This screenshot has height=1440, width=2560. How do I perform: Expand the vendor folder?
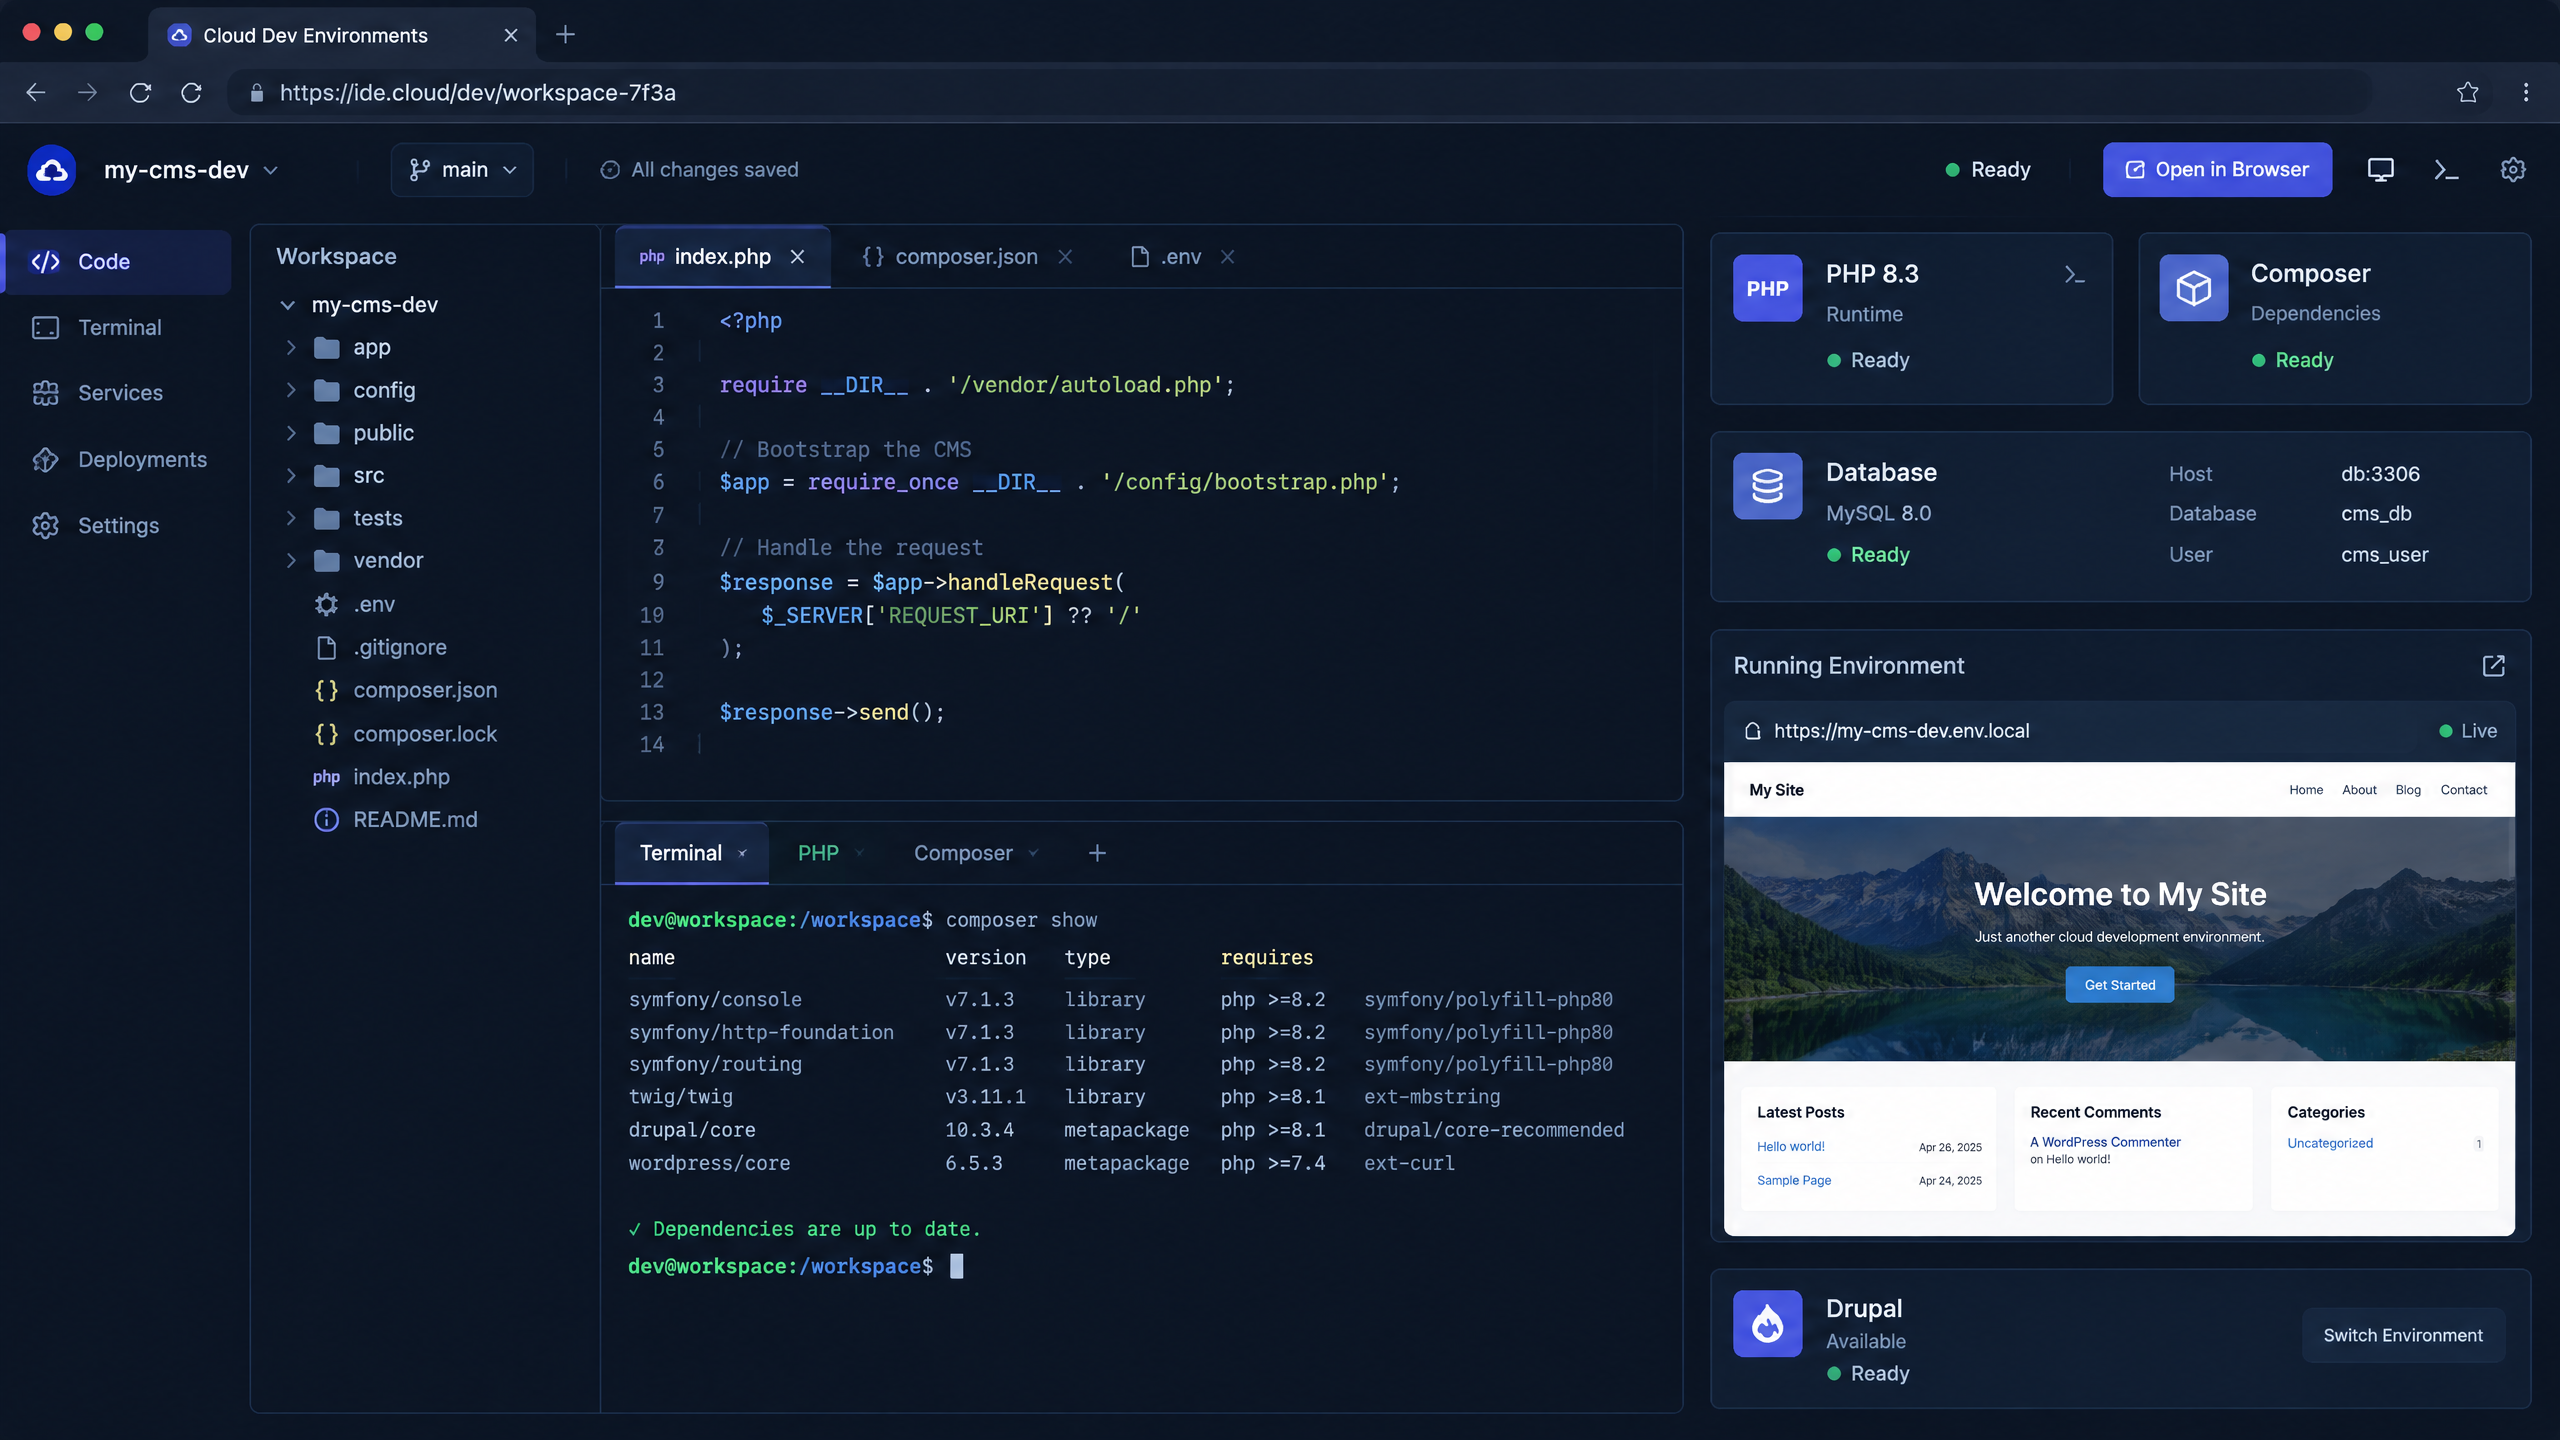(x=291, y=561)
